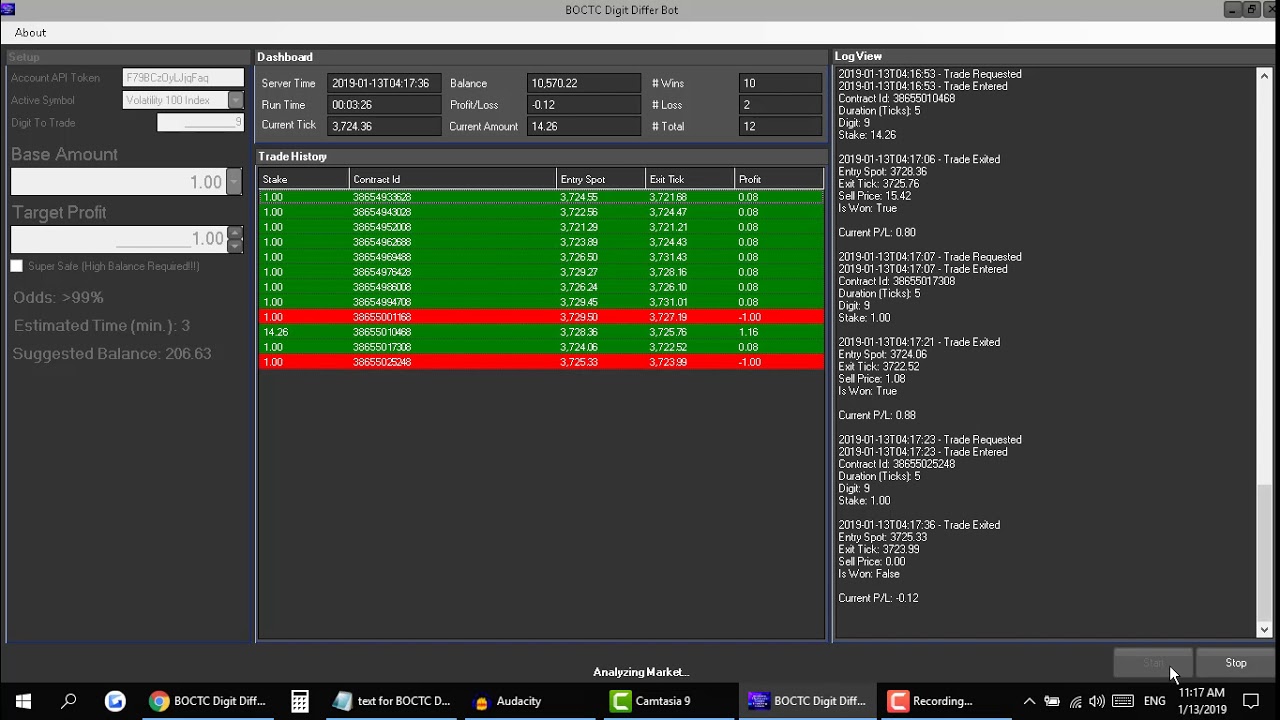
Task: Click the Base Amount value field
Action: [x=119, y=182]
